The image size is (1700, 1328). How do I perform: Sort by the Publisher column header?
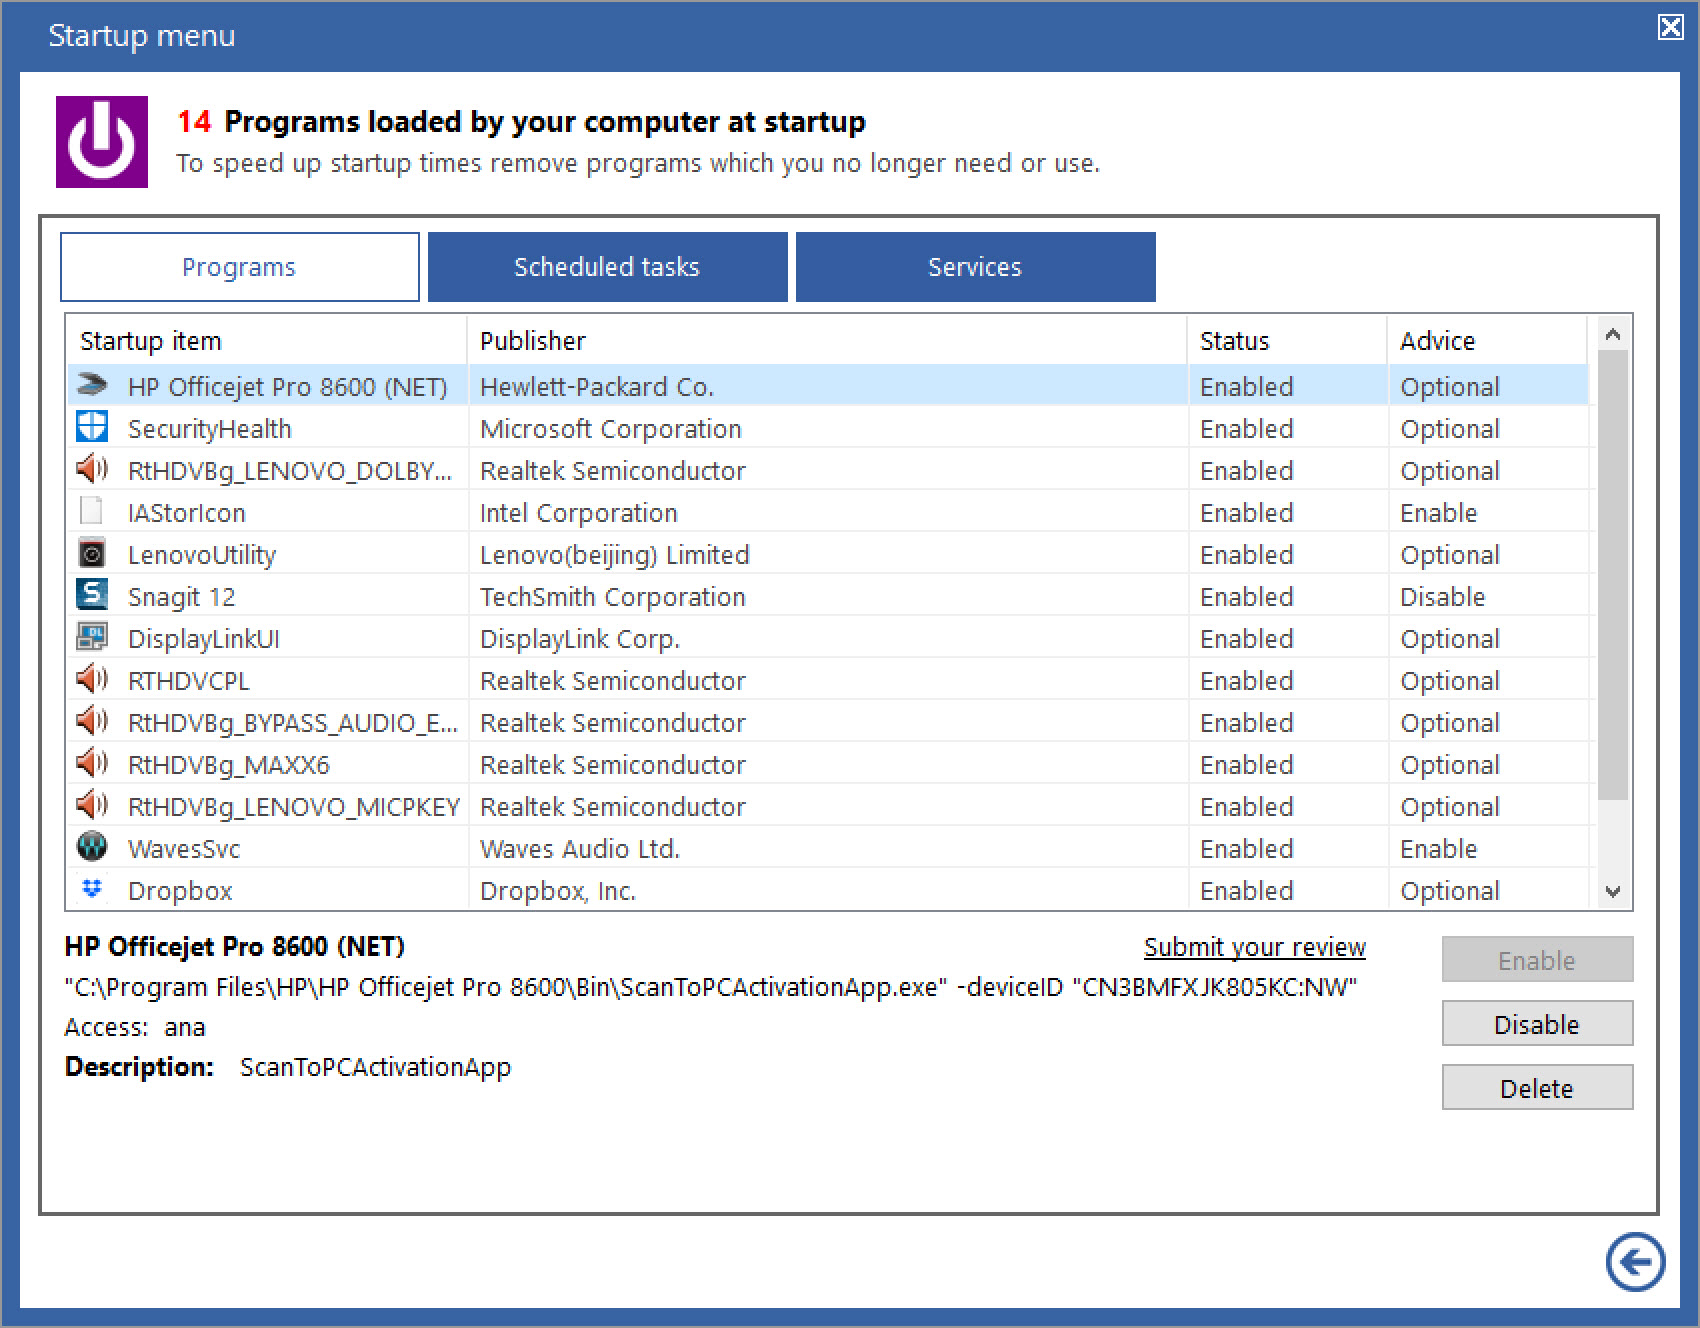[x=827, y=341]
